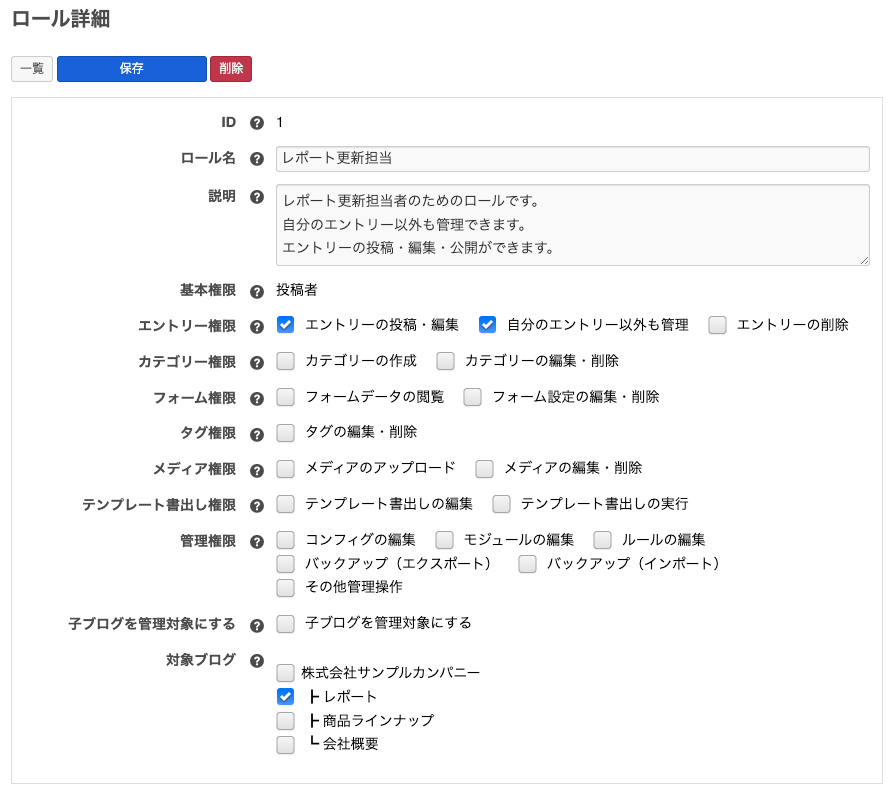Uncheck the レポート target blog
This screenshot has width=894, height=797.
pyautogui.click(x=286, y=696)
